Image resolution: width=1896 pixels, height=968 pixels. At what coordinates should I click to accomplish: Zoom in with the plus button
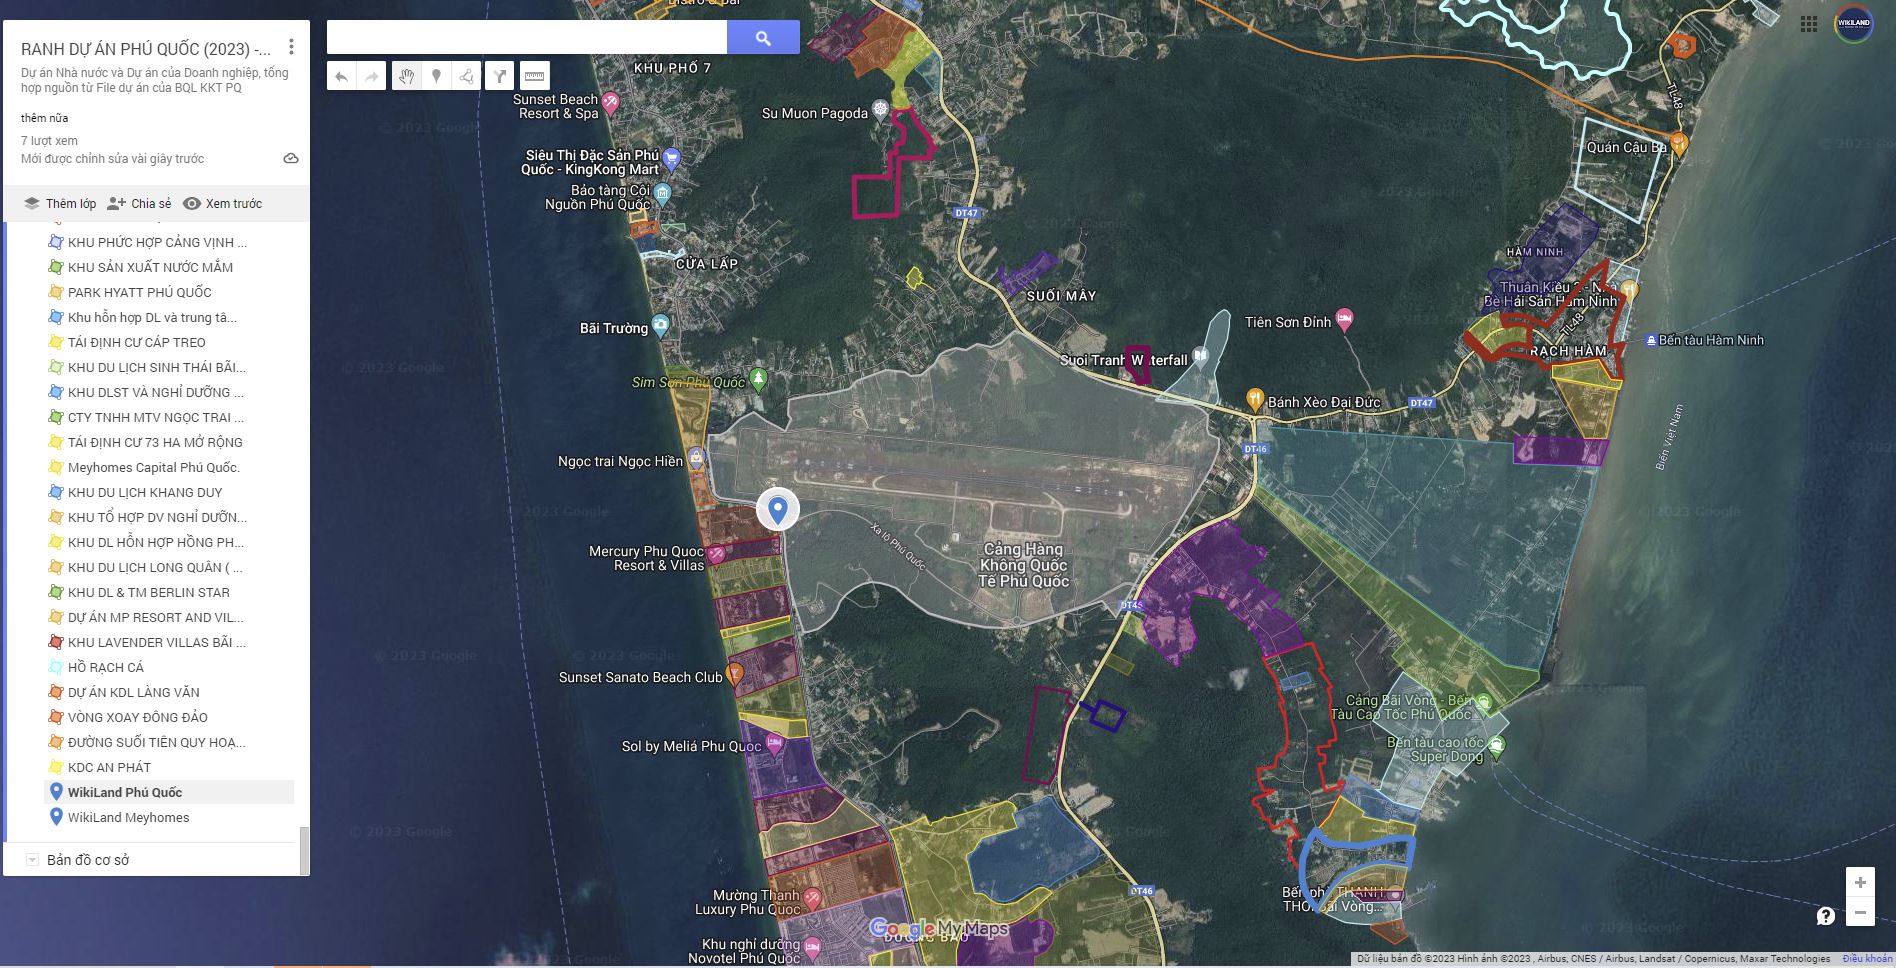coord(1860,882)
